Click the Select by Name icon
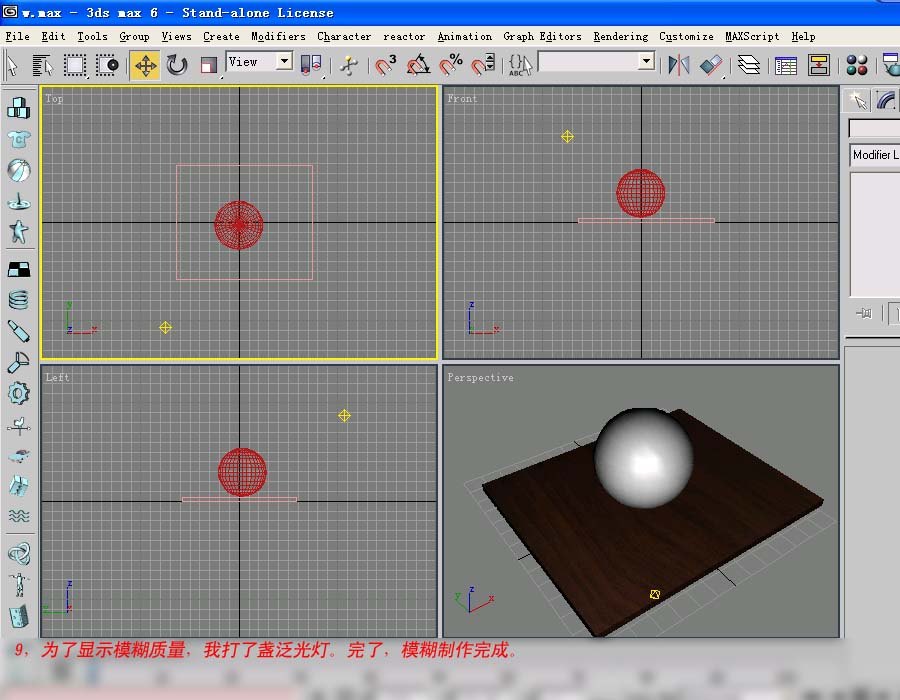 [43, 66]
